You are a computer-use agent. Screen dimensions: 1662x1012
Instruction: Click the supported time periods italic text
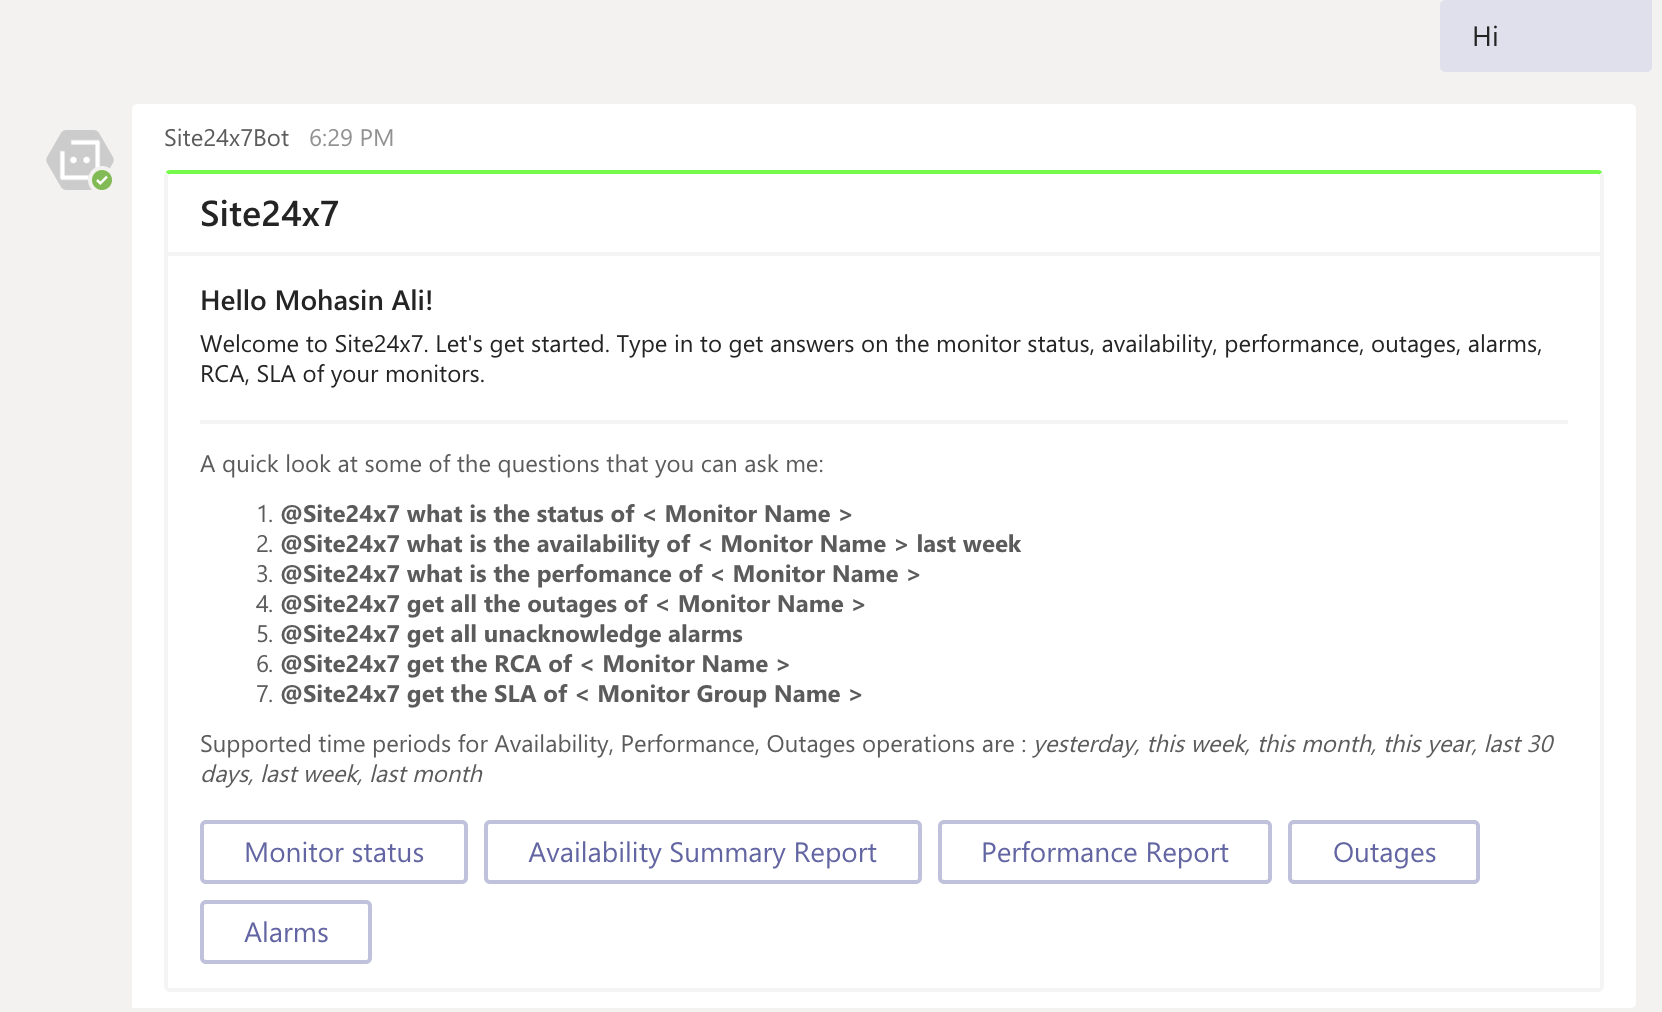(1292, 745)
